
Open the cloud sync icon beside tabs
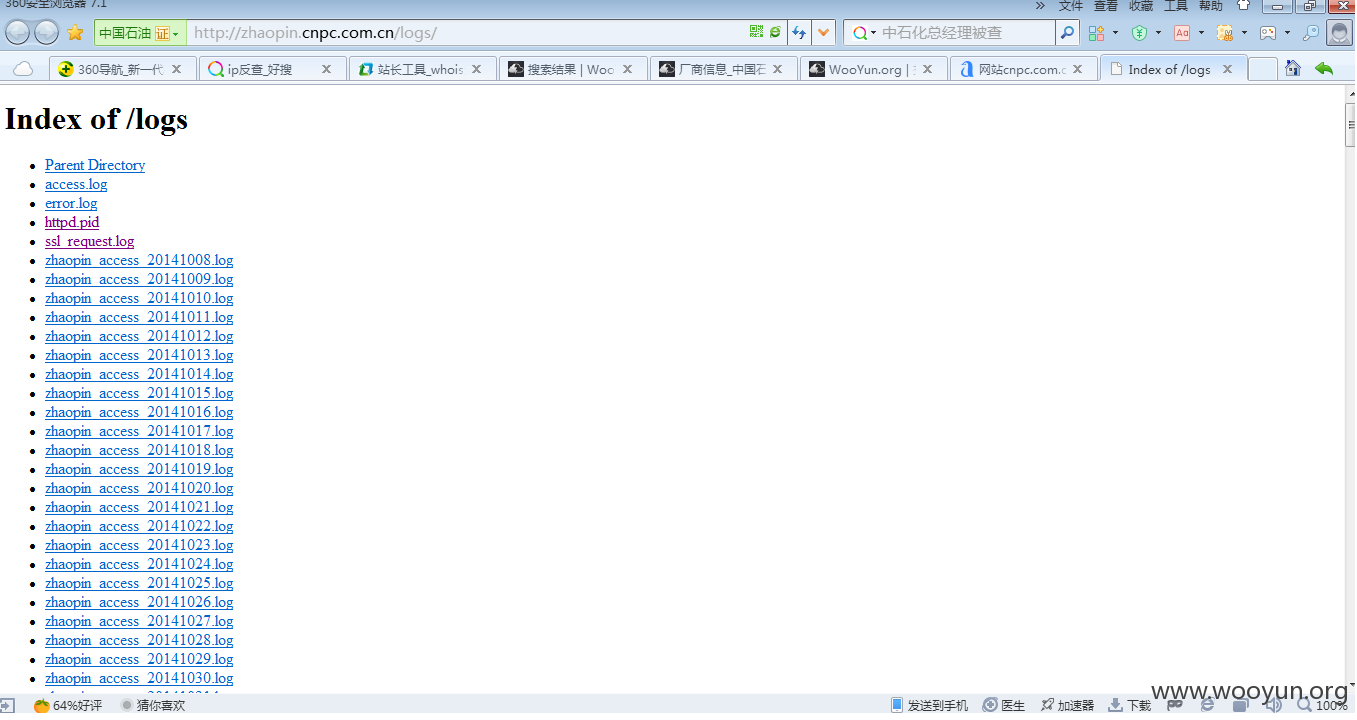click(22, 69)
